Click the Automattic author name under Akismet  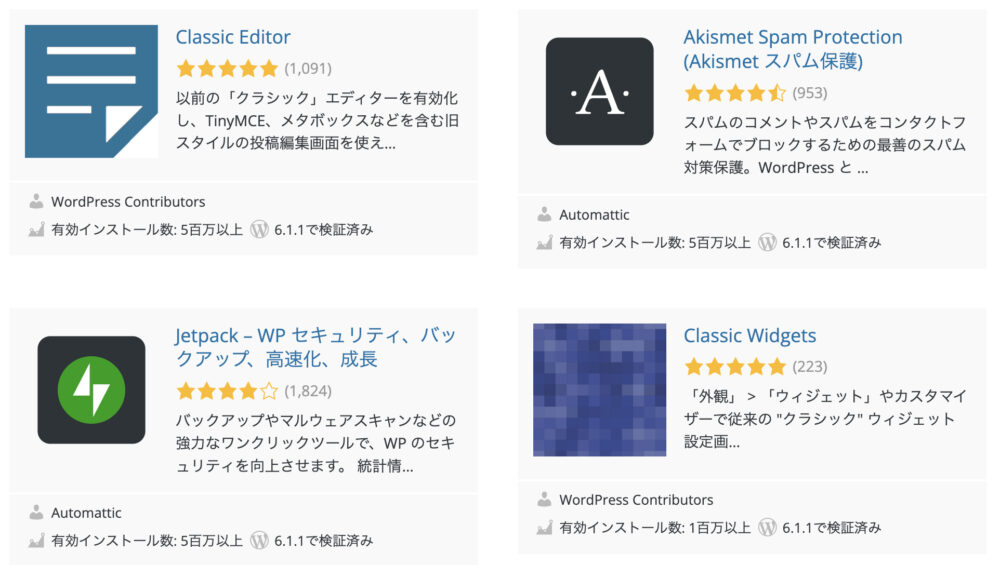point(594,215)
